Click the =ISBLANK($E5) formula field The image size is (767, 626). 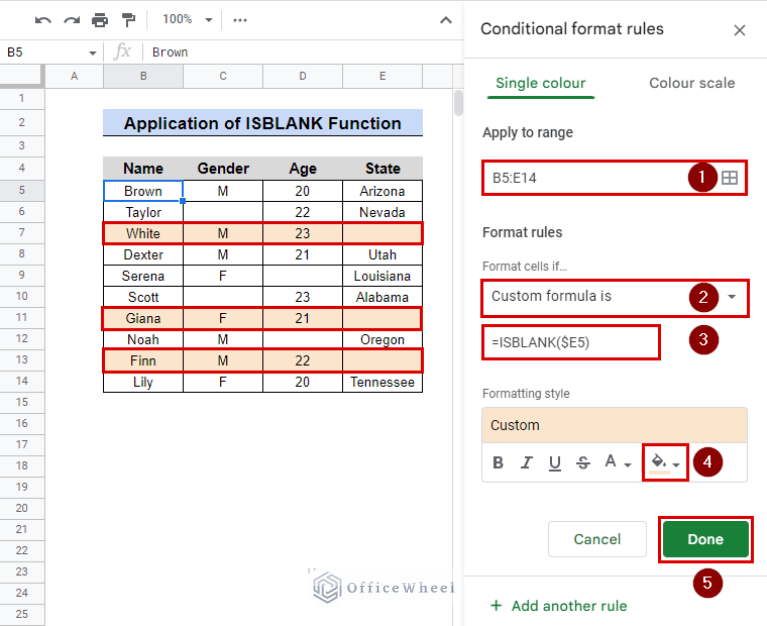[x=571, y=342]
